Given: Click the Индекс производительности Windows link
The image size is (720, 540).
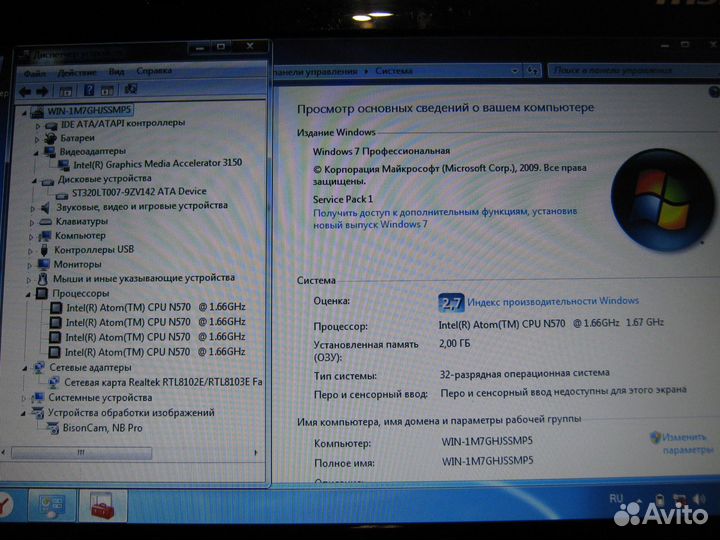Looking at the screenshot, I should (x=552, y=301).
